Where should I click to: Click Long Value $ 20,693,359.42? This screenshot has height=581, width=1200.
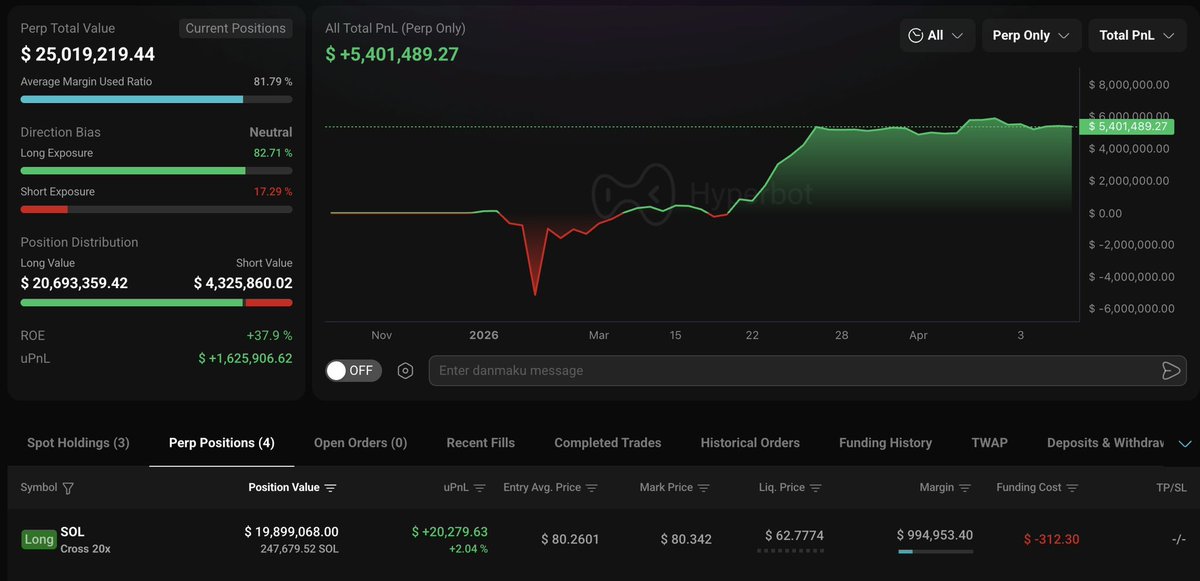pos(74,283)
